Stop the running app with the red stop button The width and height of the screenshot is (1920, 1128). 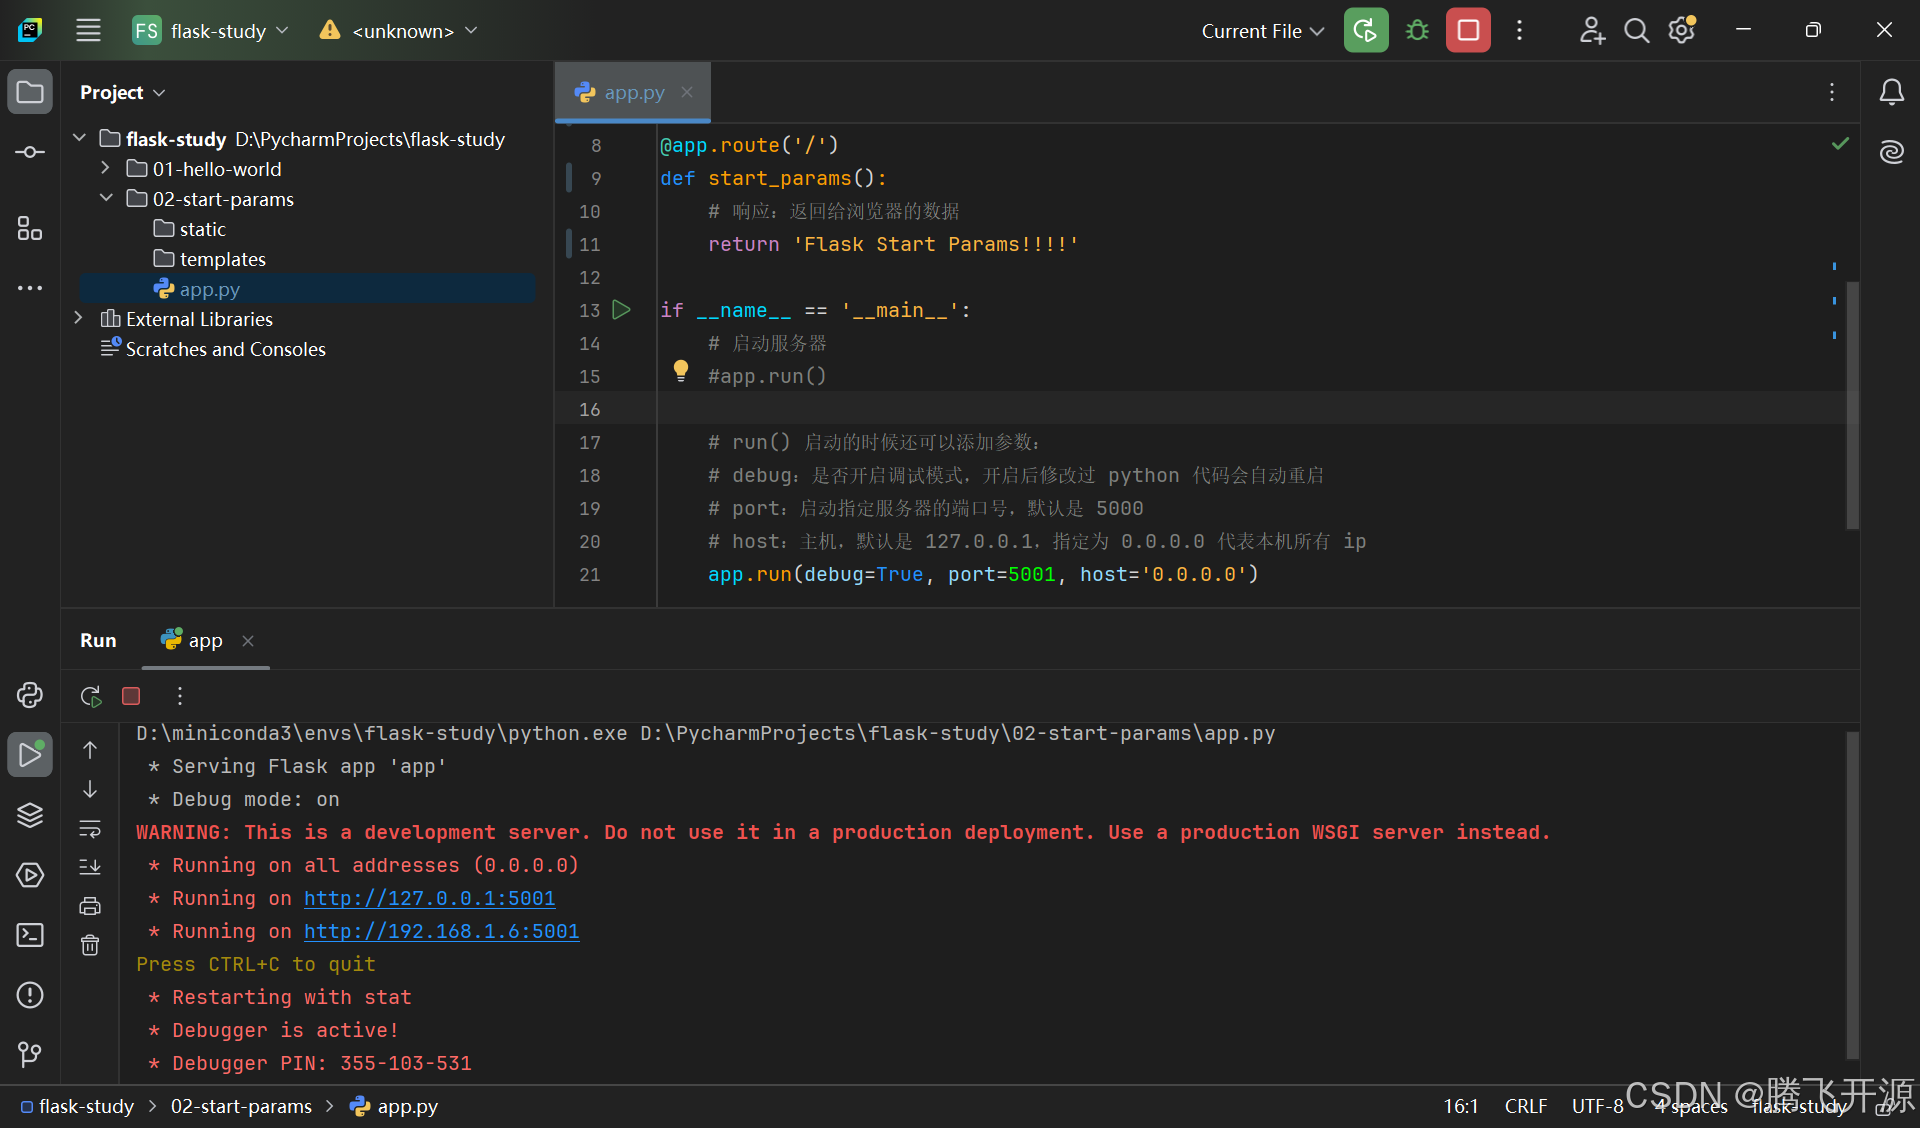tap(1468, 31)
